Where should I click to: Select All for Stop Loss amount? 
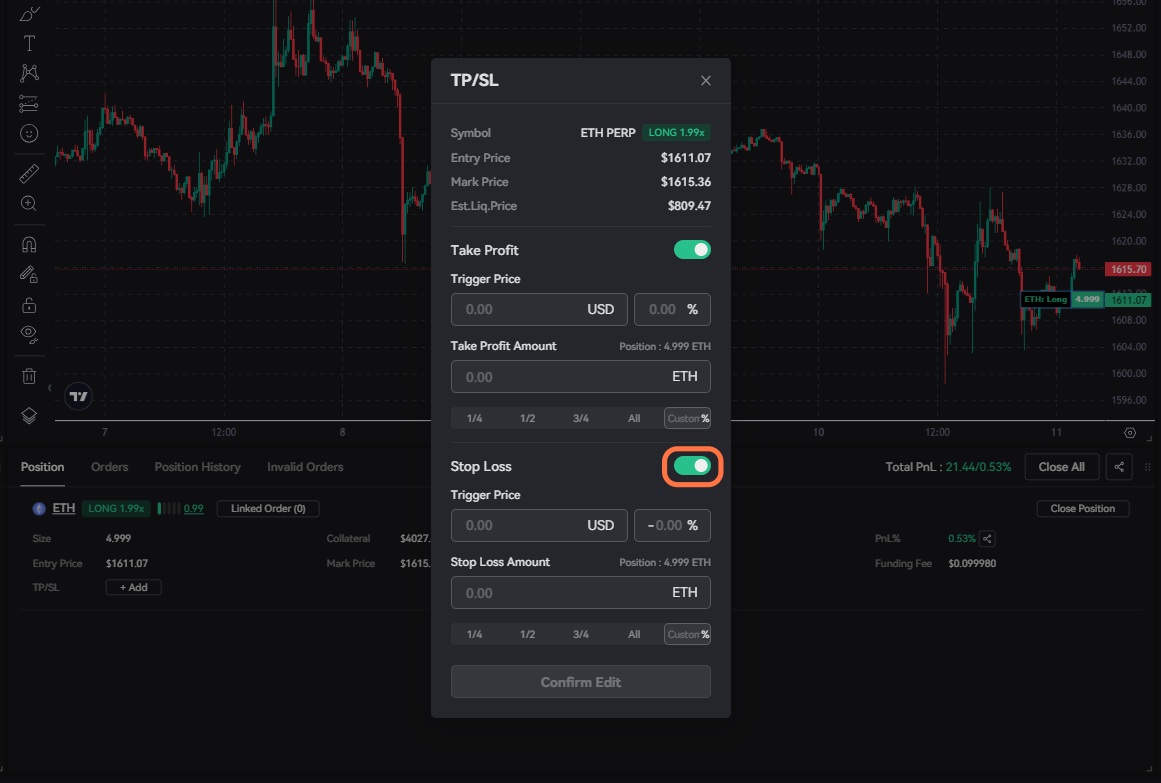[634, 634]
